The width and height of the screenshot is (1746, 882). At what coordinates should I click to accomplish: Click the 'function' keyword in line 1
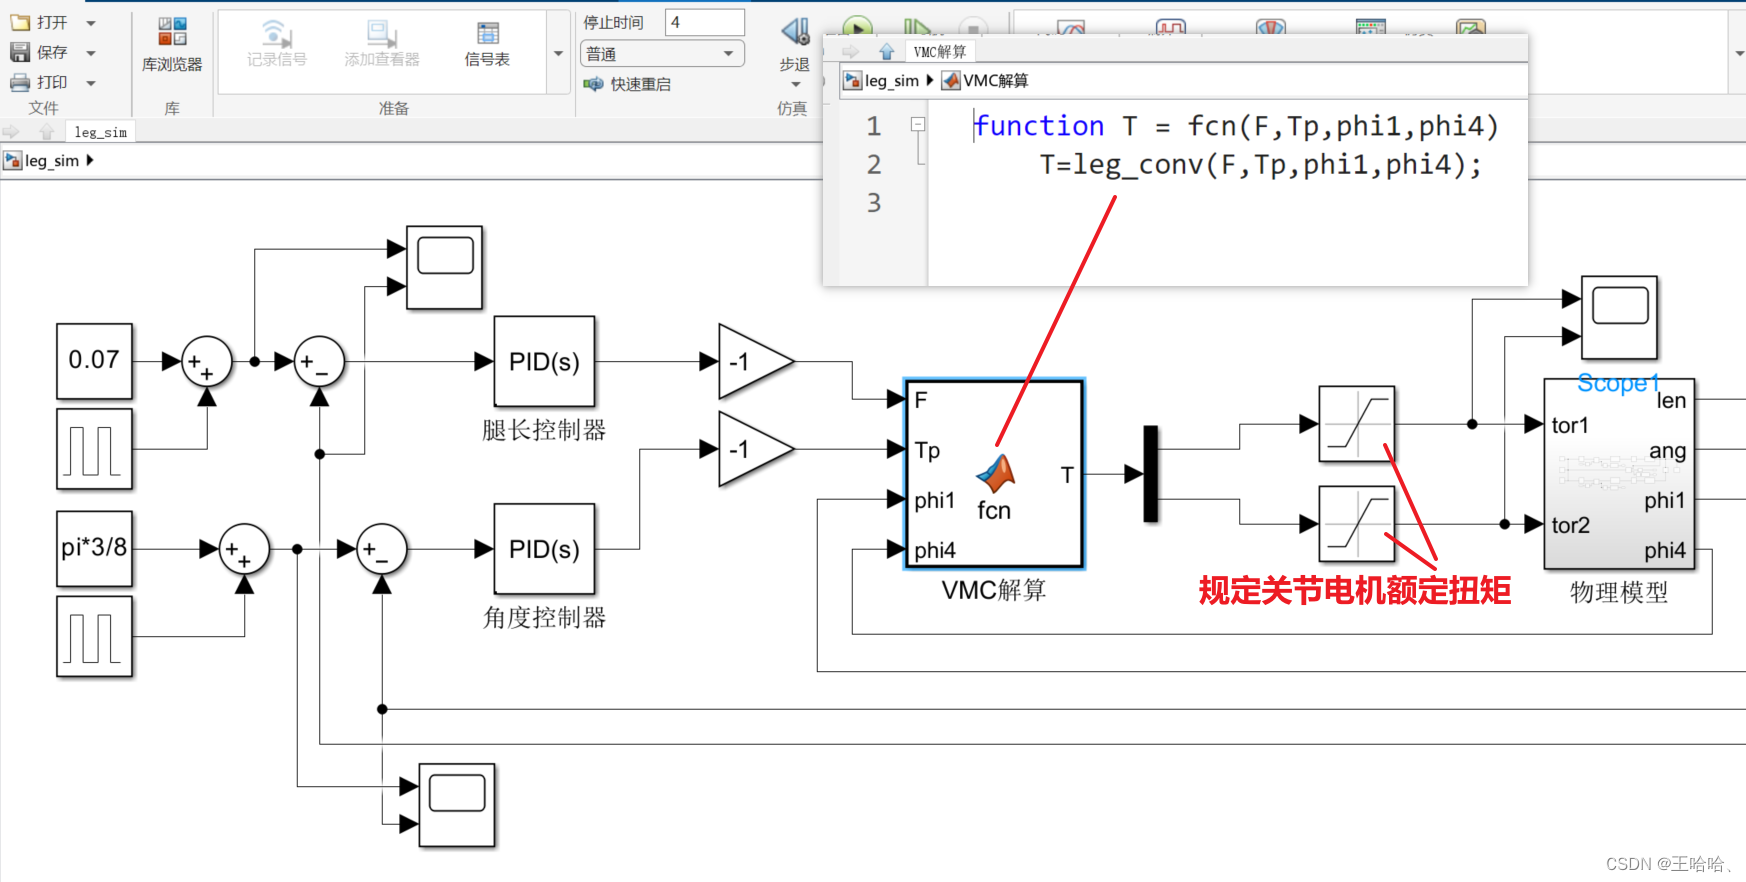tap(1039, 126)
